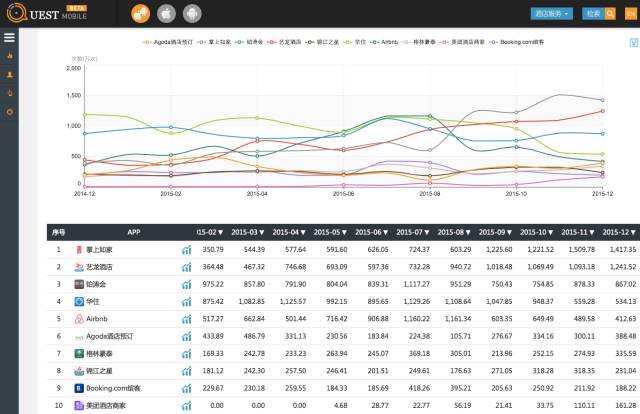Click the 1,509.78 value cell
The height and width of the screenshot is (414, 640).
(582, 249)
